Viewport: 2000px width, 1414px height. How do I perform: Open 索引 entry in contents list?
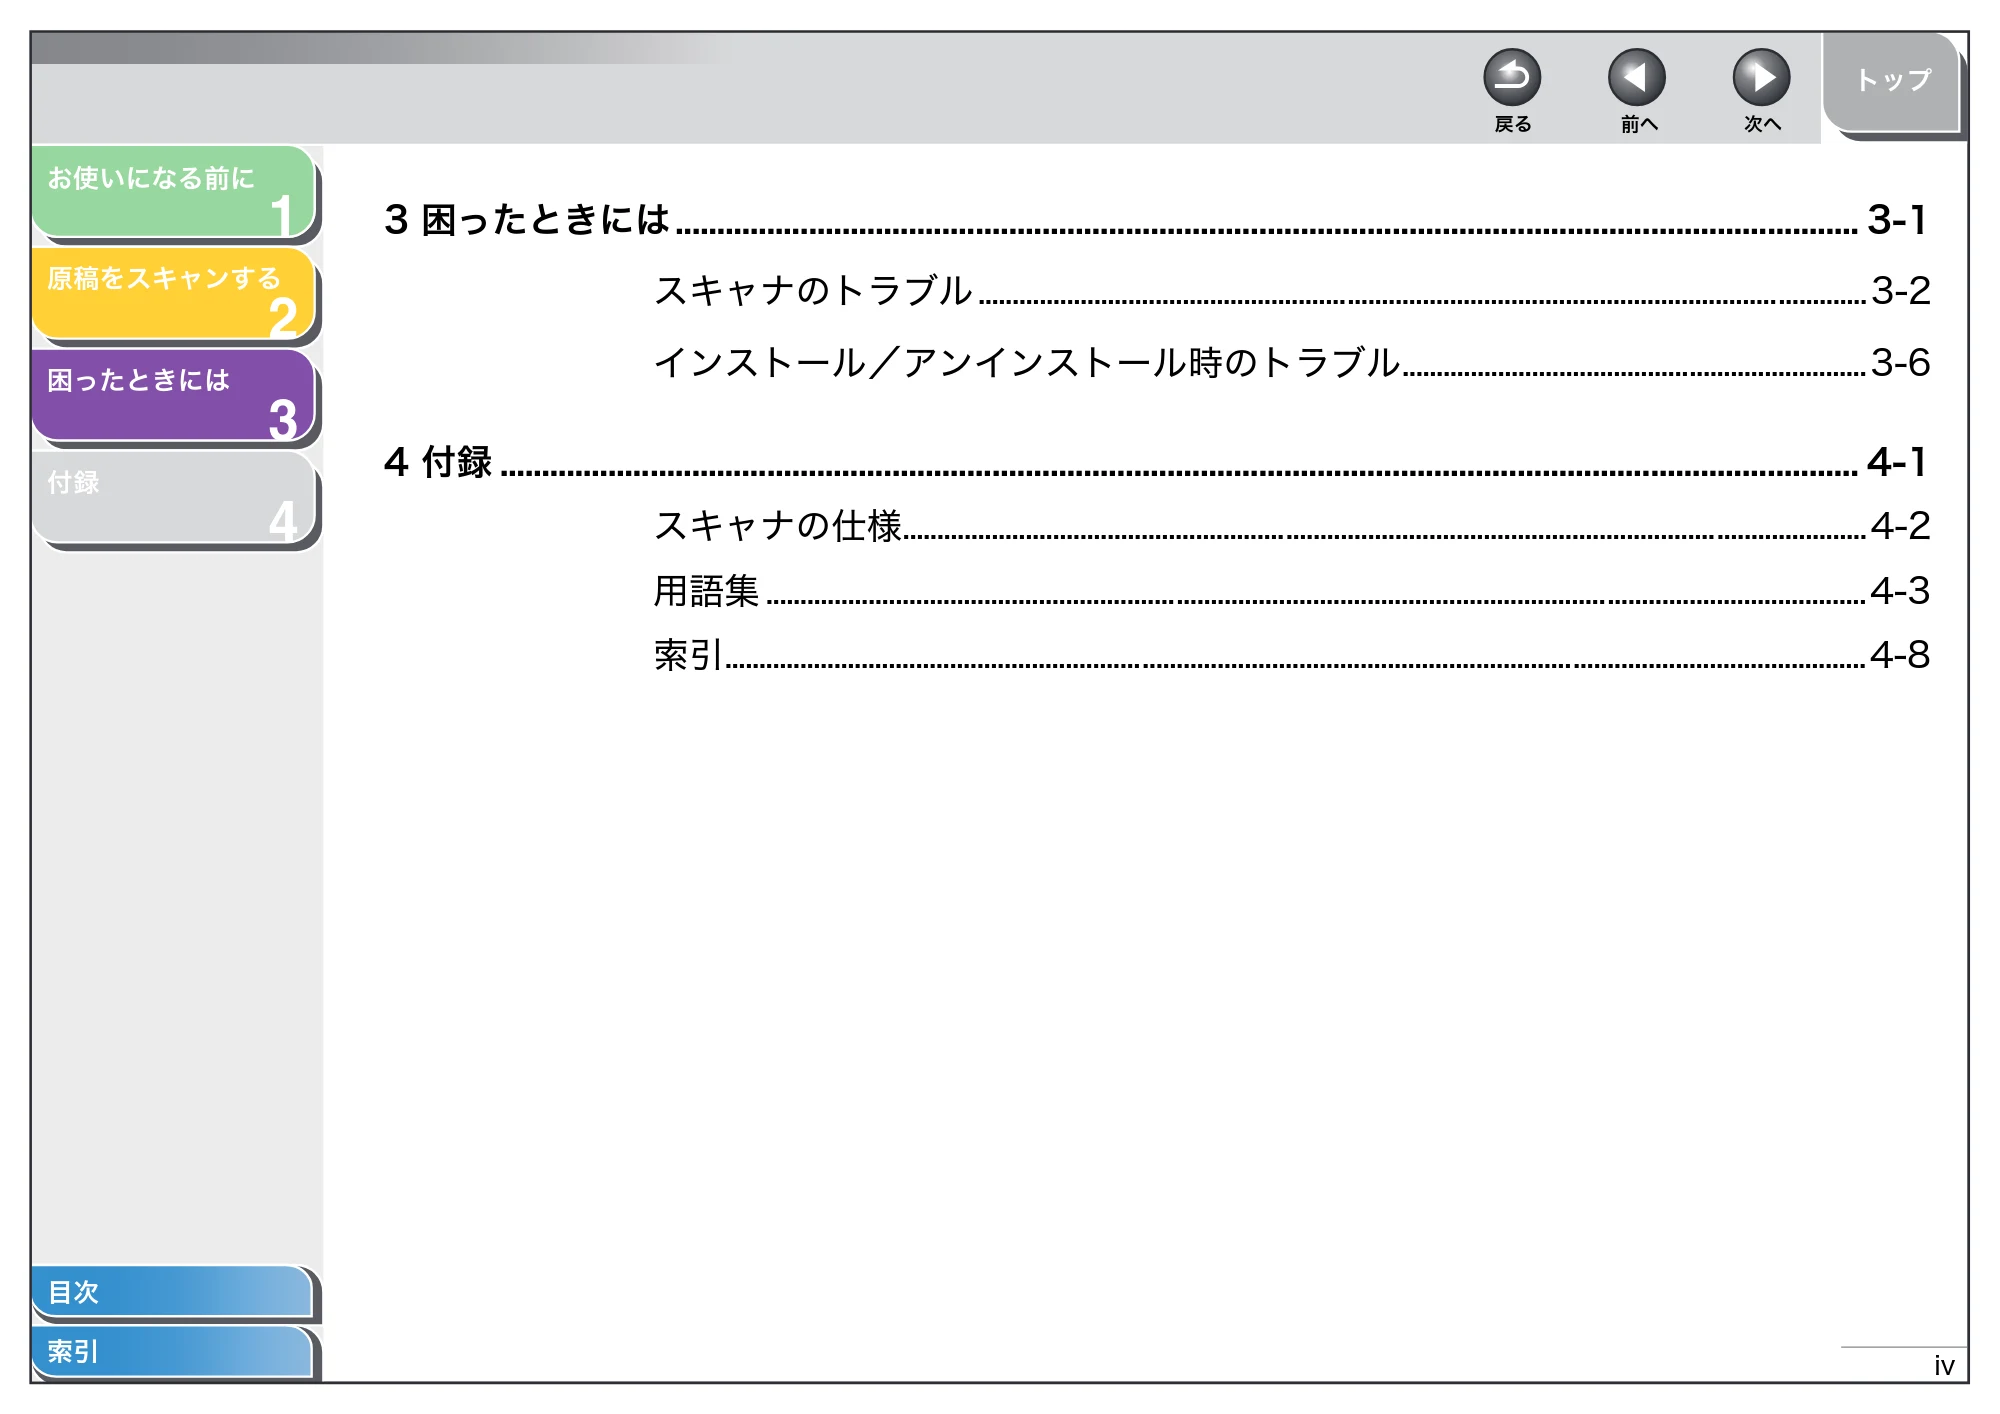pyautogui.click(x=688, y=655)
